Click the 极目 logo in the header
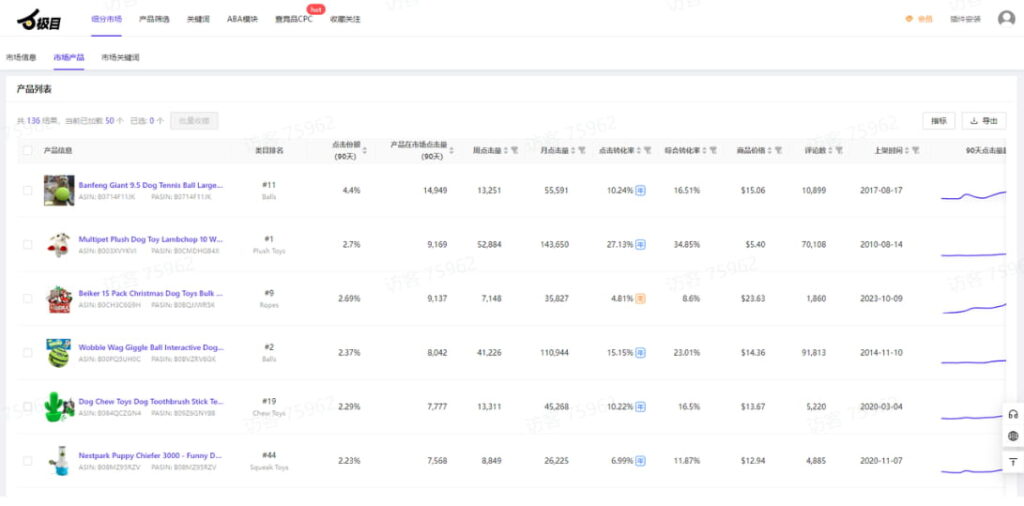This screenshot has width=1024, height=506. pos(39,18)
